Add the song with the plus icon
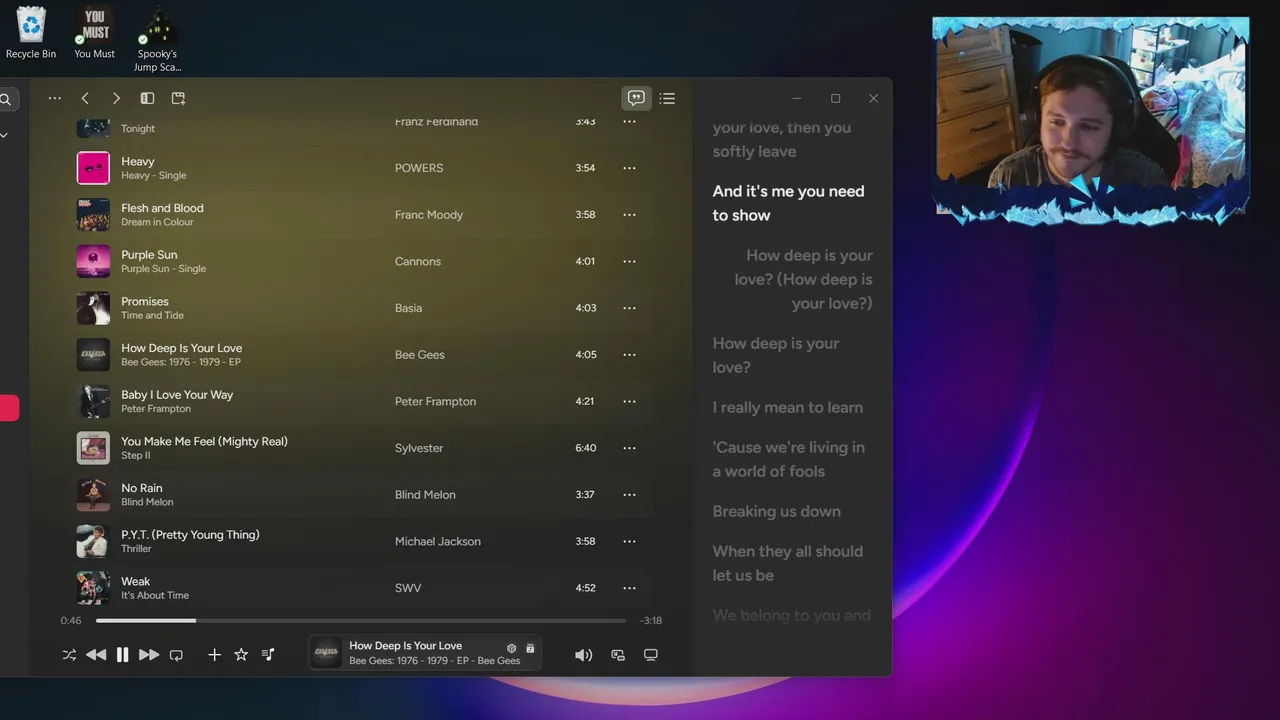This screenshot has width=1280, height=720. (214, 655)
